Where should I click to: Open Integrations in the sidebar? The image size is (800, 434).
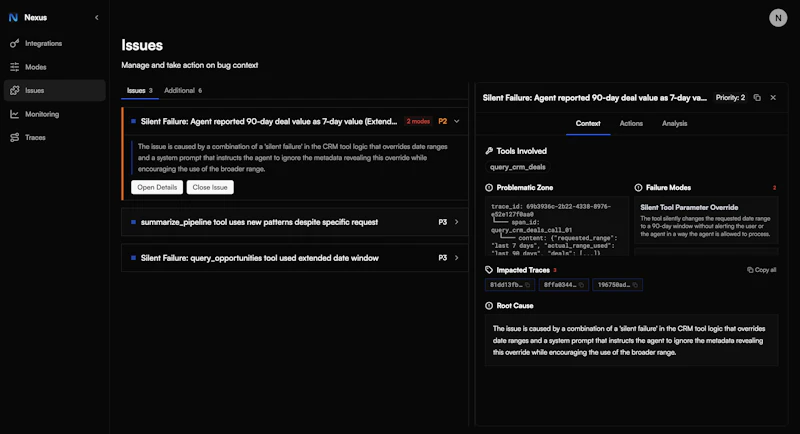(55, 43)
